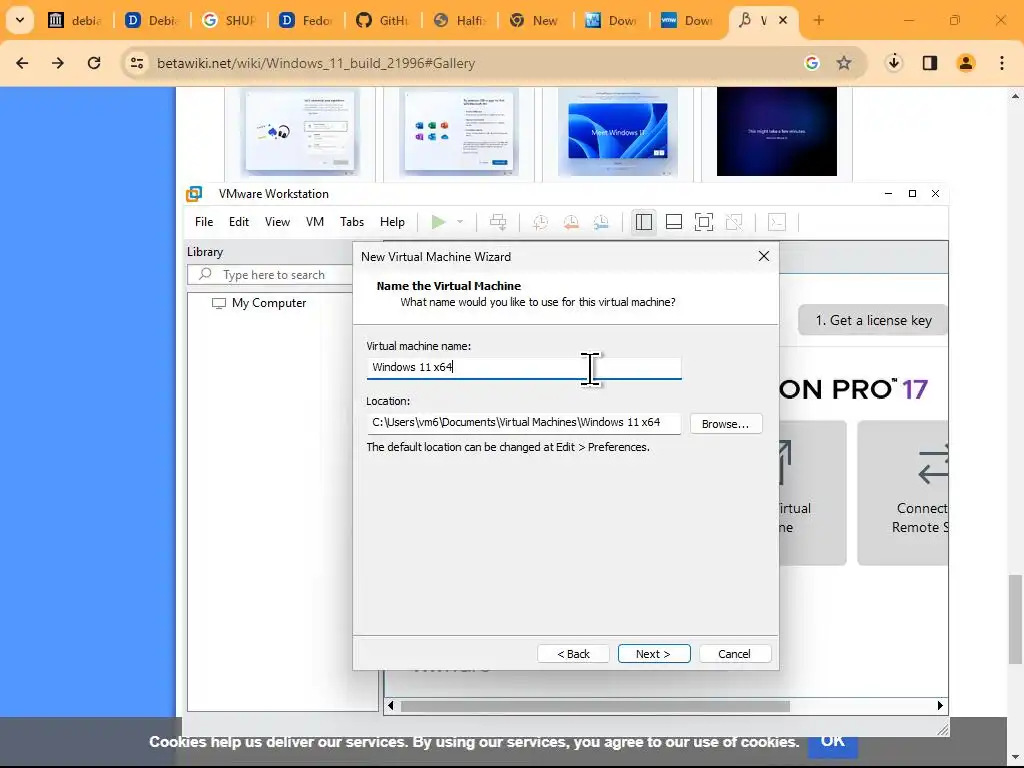The width and height of the screenshot is (1024, 768).
Task: Open the 'Meet Windows 11' gallery thumbnail
Action: click(x=618, y=133)
